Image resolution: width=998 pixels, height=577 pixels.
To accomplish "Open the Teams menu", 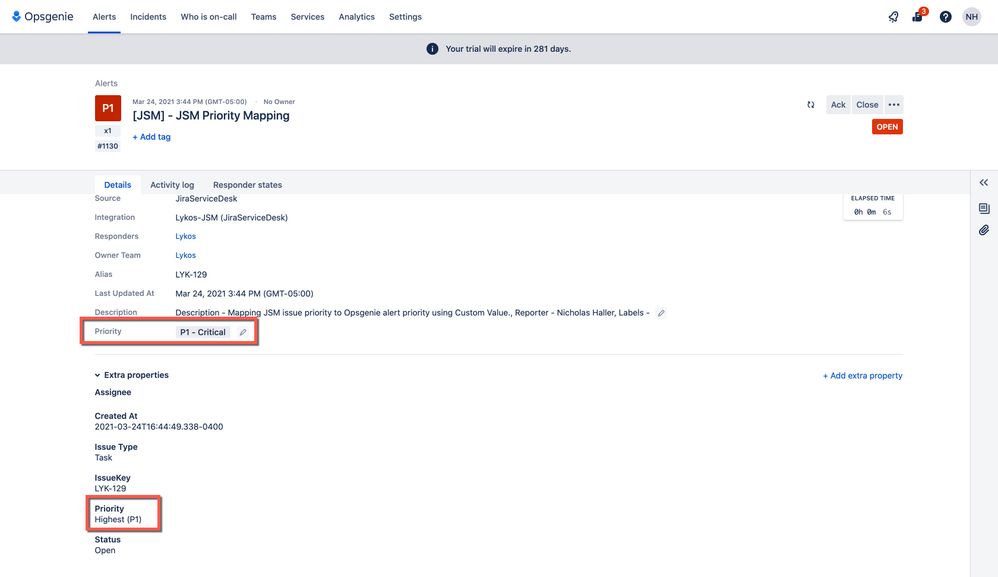I will (x=264, y=17).
